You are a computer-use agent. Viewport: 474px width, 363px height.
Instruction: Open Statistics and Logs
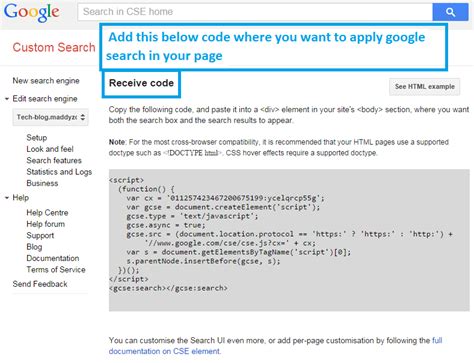59,172
